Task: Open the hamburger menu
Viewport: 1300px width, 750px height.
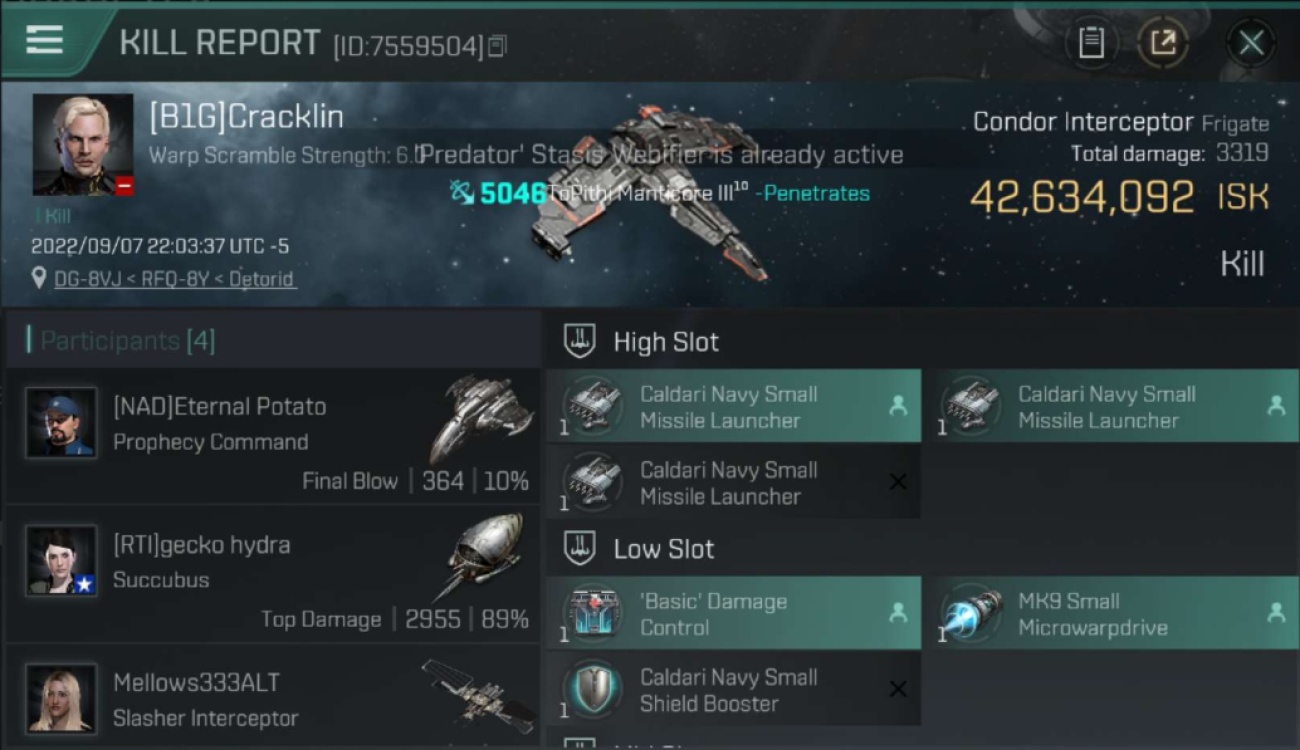Action: 45,40
